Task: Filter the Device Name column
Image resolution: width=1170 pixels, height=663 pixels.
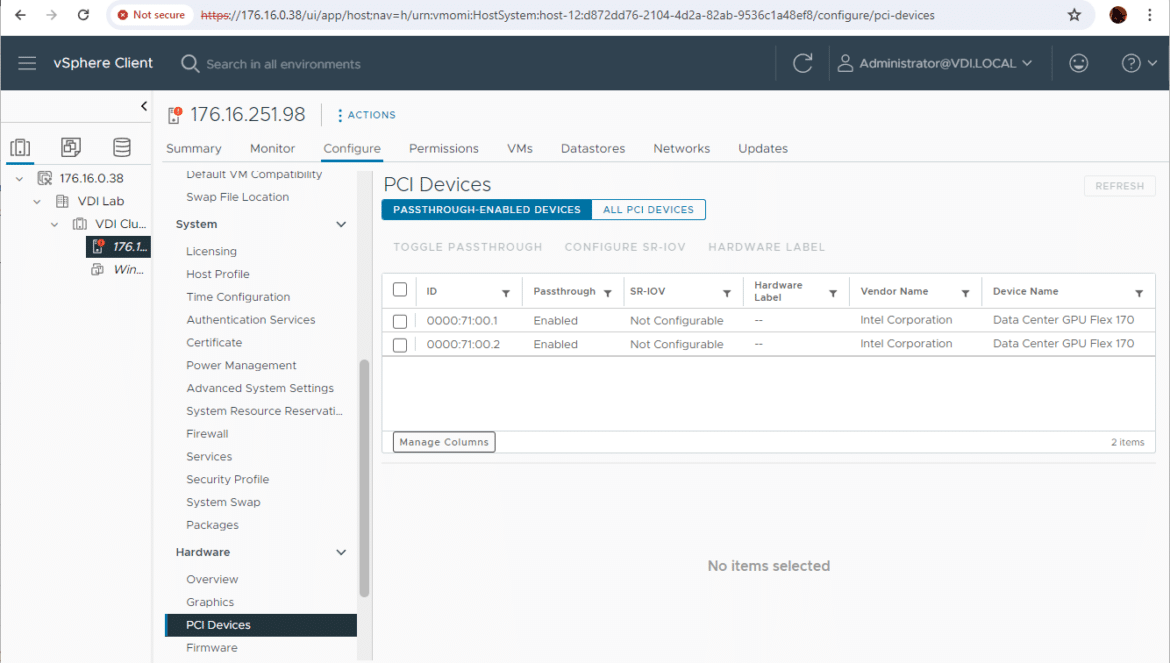Action: [x=1139, y=293]
